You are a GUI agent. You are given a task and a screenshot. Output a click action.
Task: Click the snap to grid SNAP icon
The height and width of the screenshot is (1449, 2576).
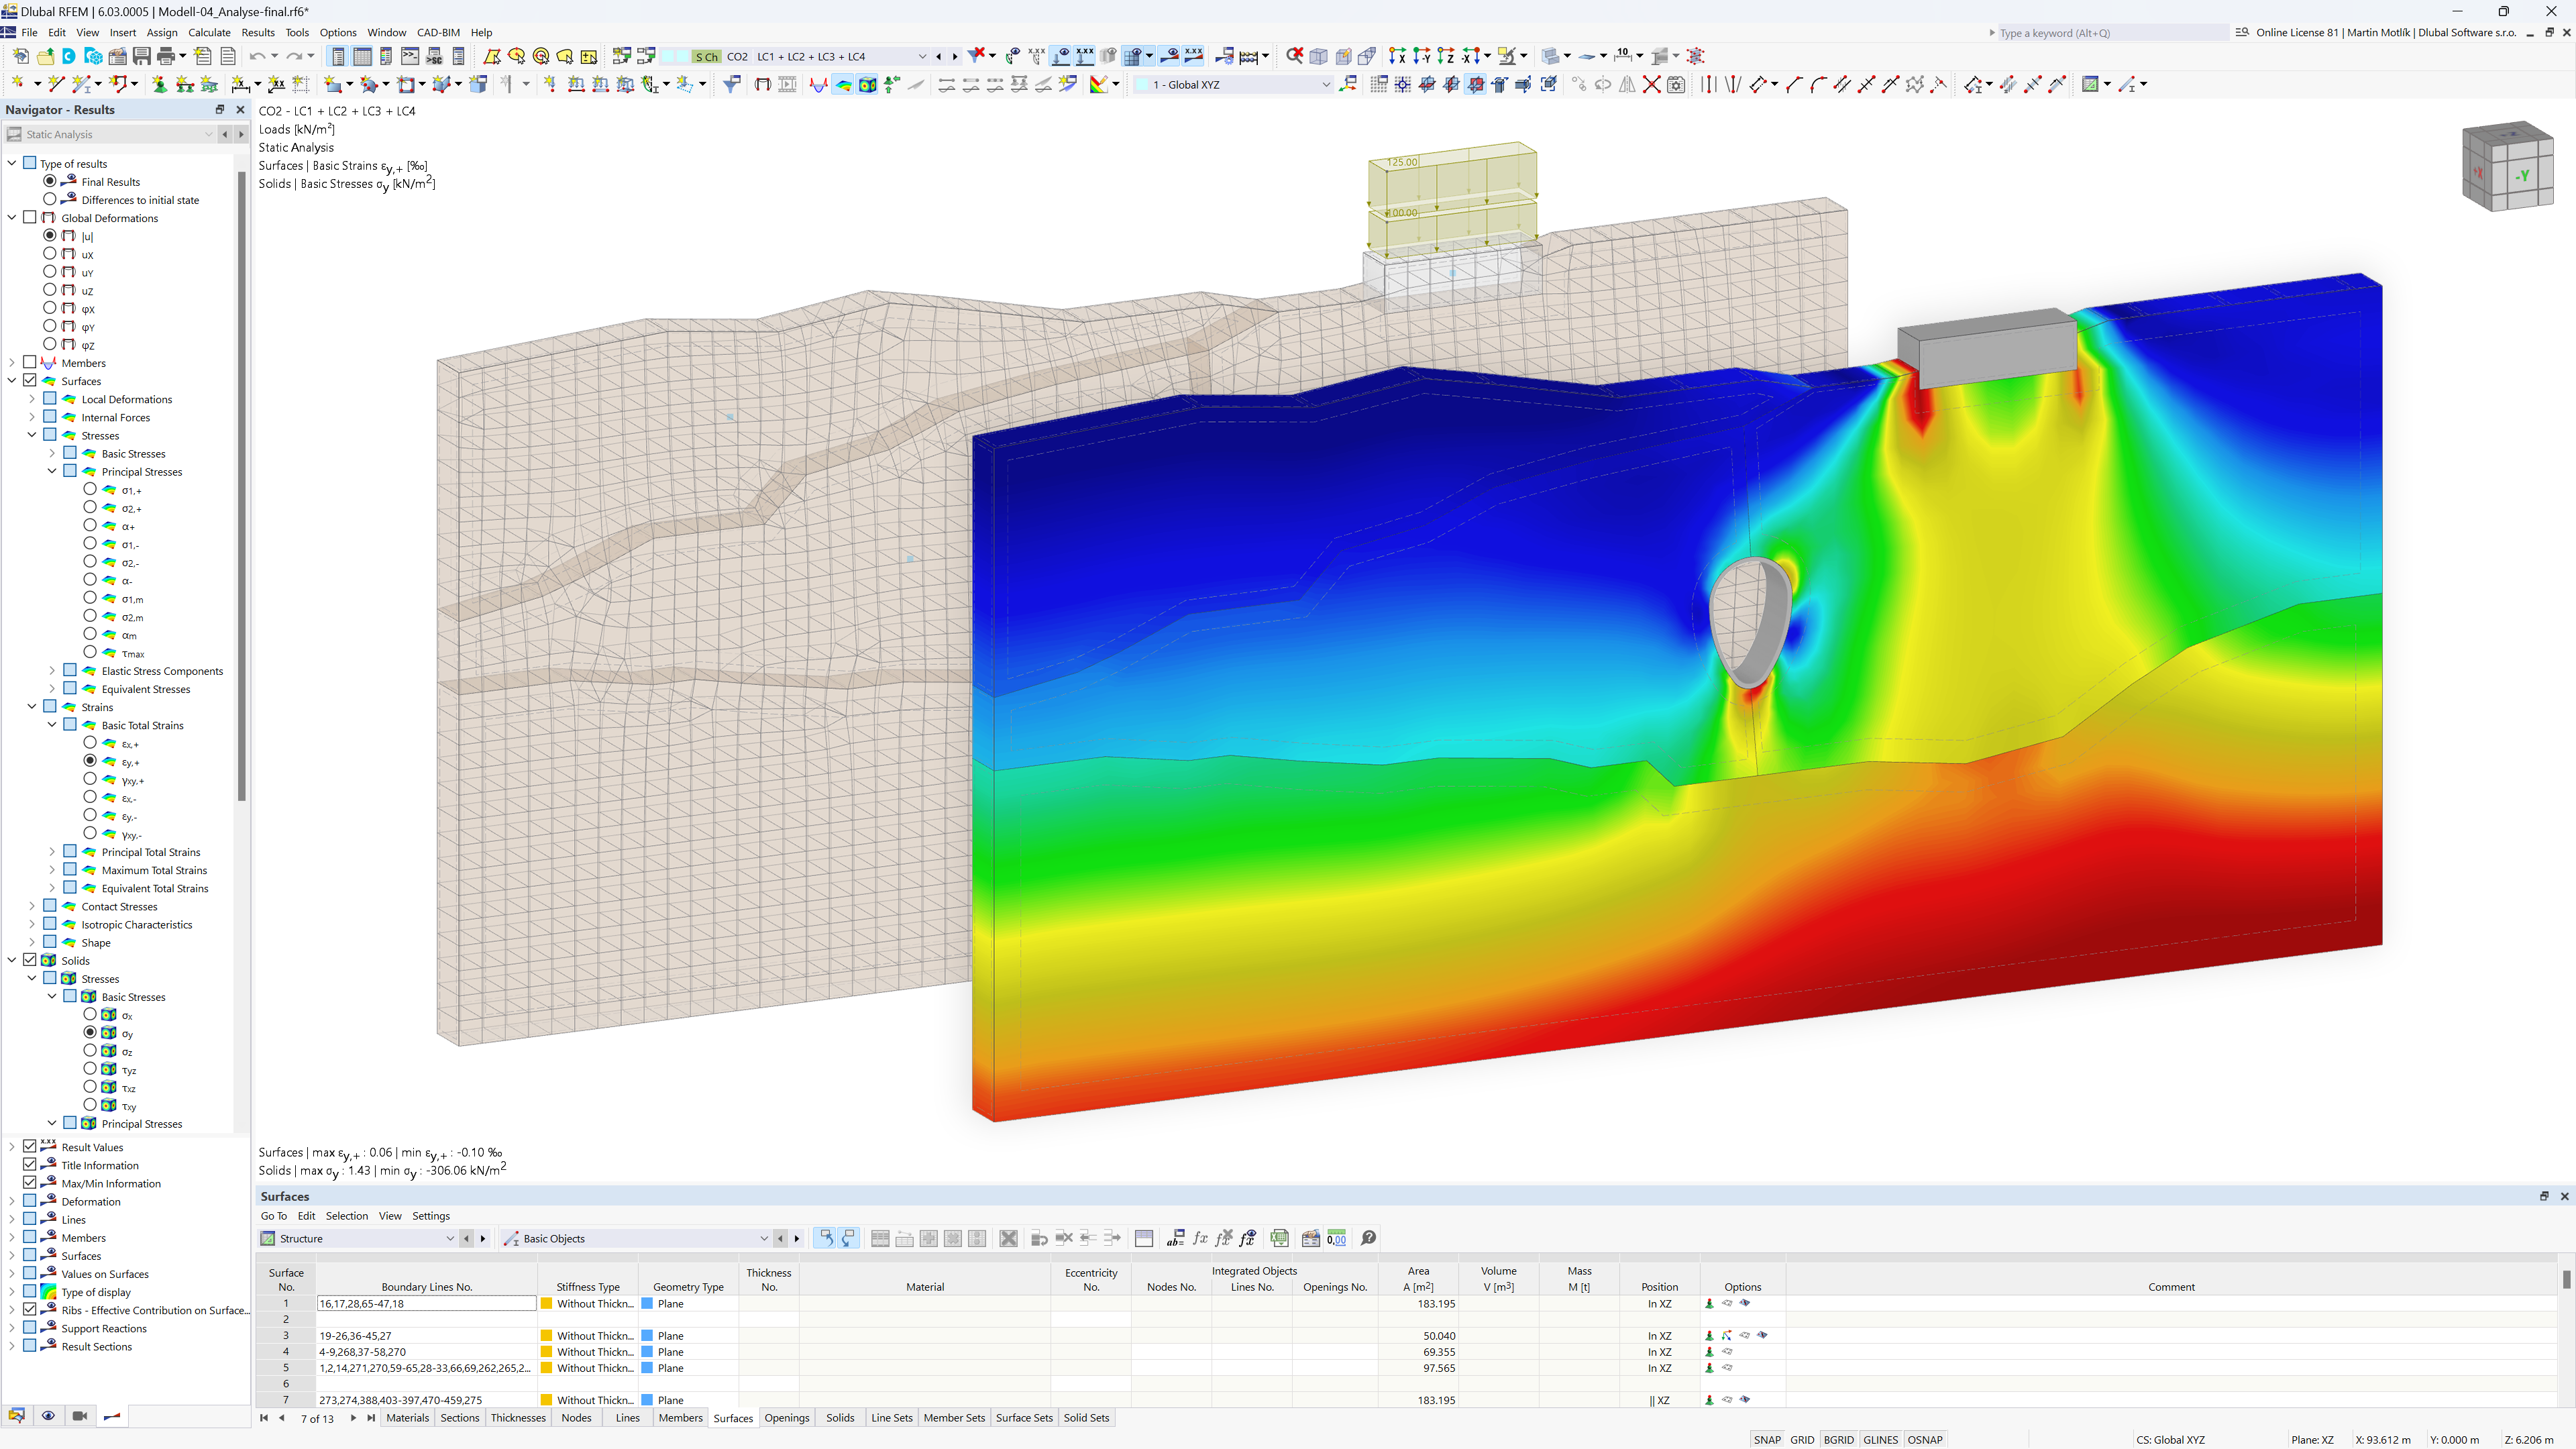[x=1768, y=1438]
